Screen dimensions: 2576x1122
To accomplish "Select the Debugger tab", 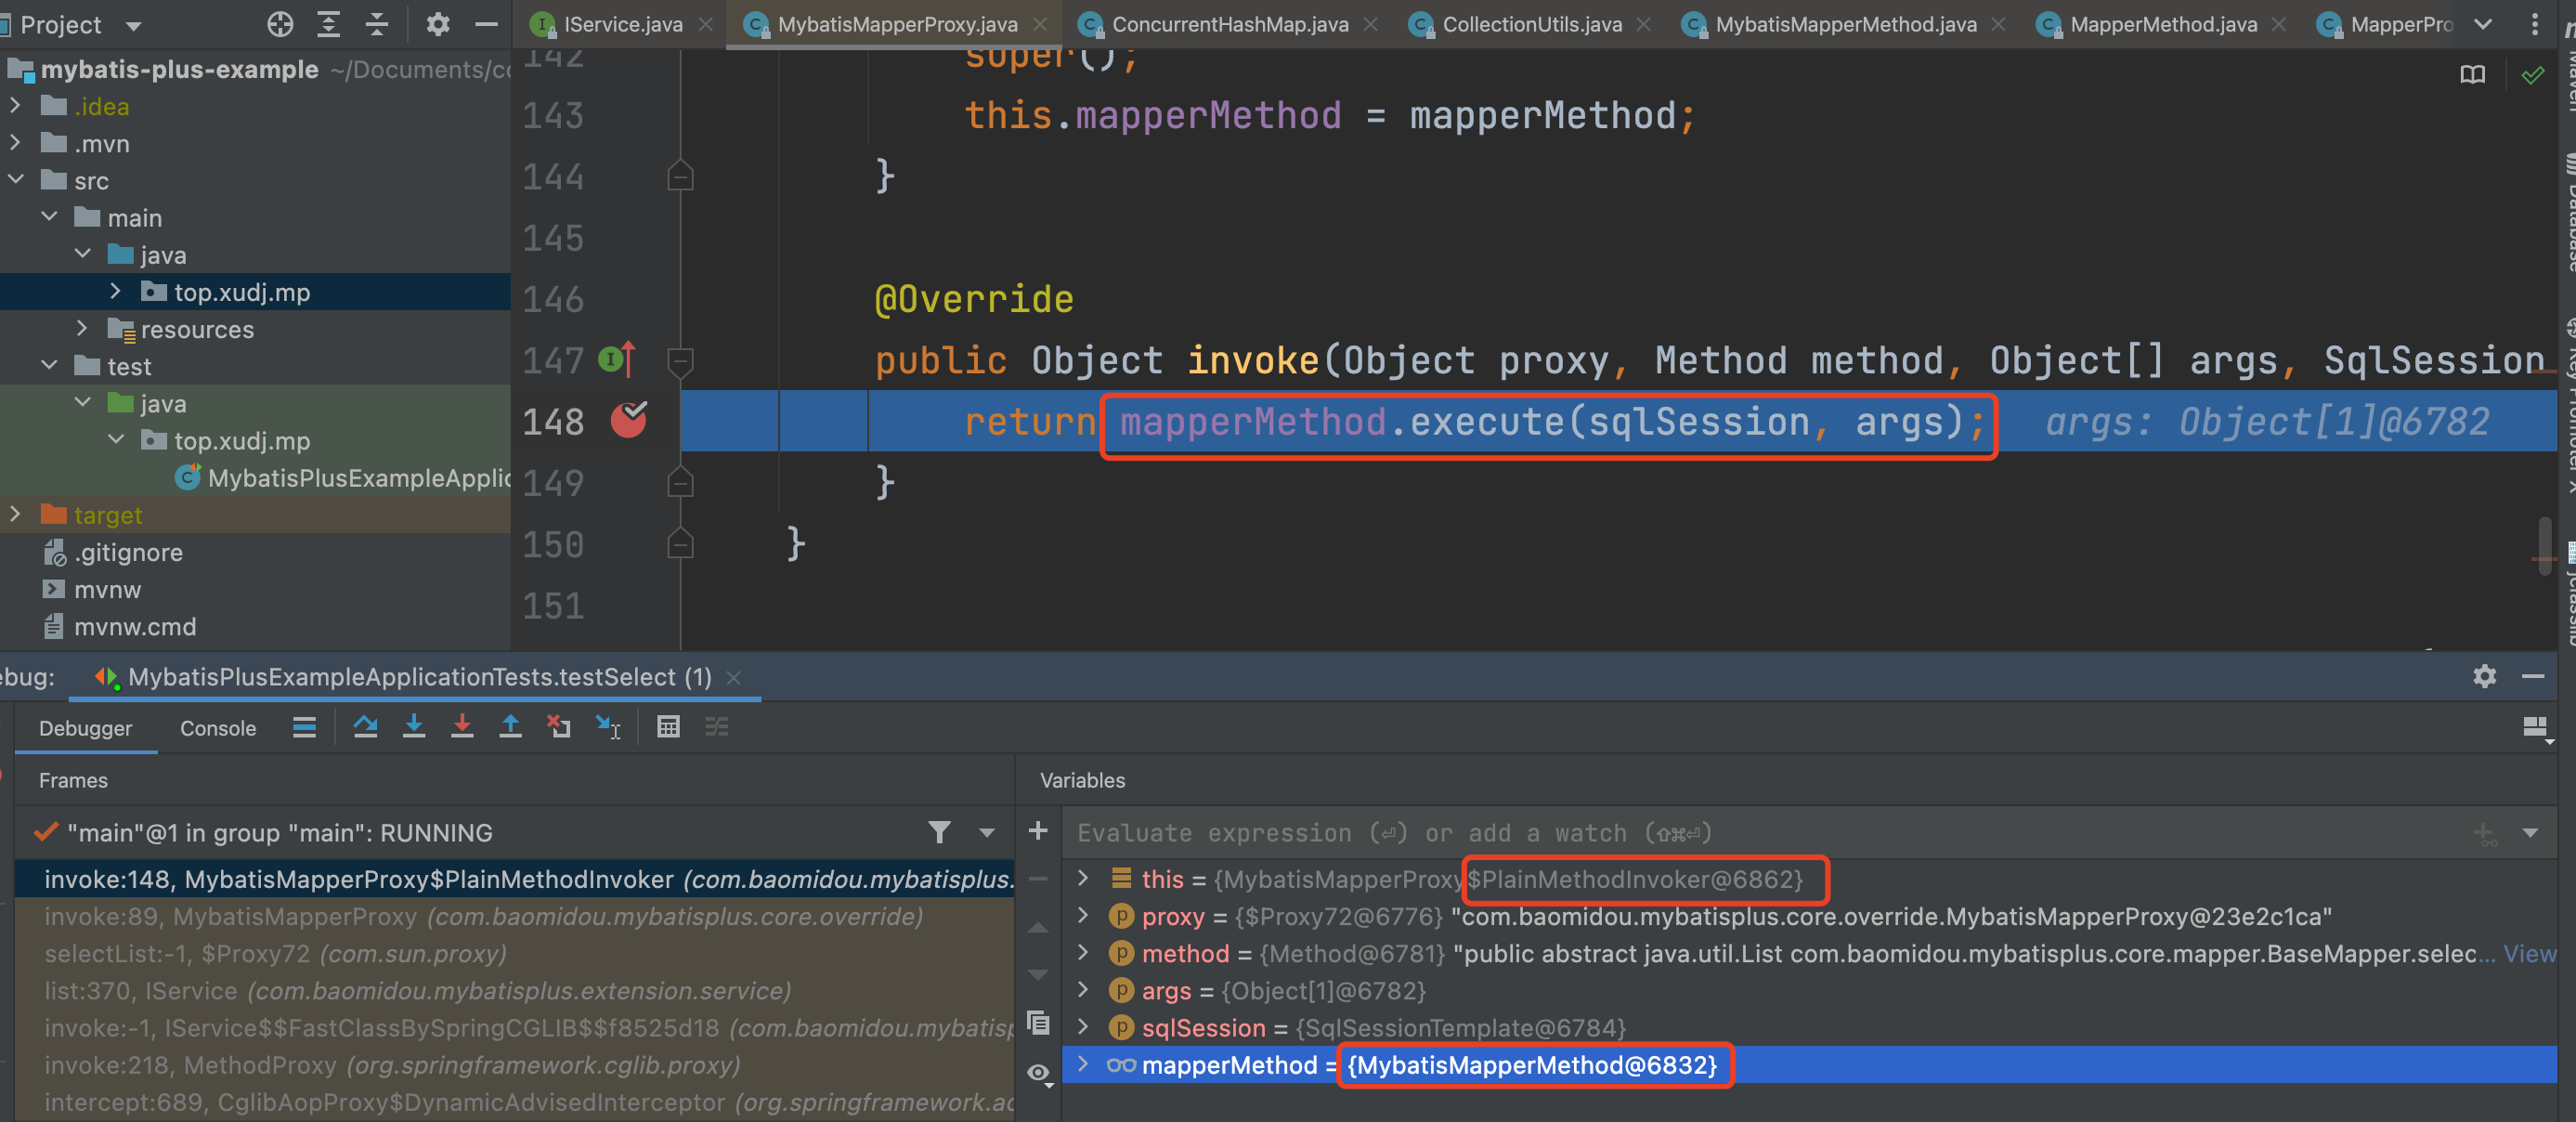I will tap(85, 729).
